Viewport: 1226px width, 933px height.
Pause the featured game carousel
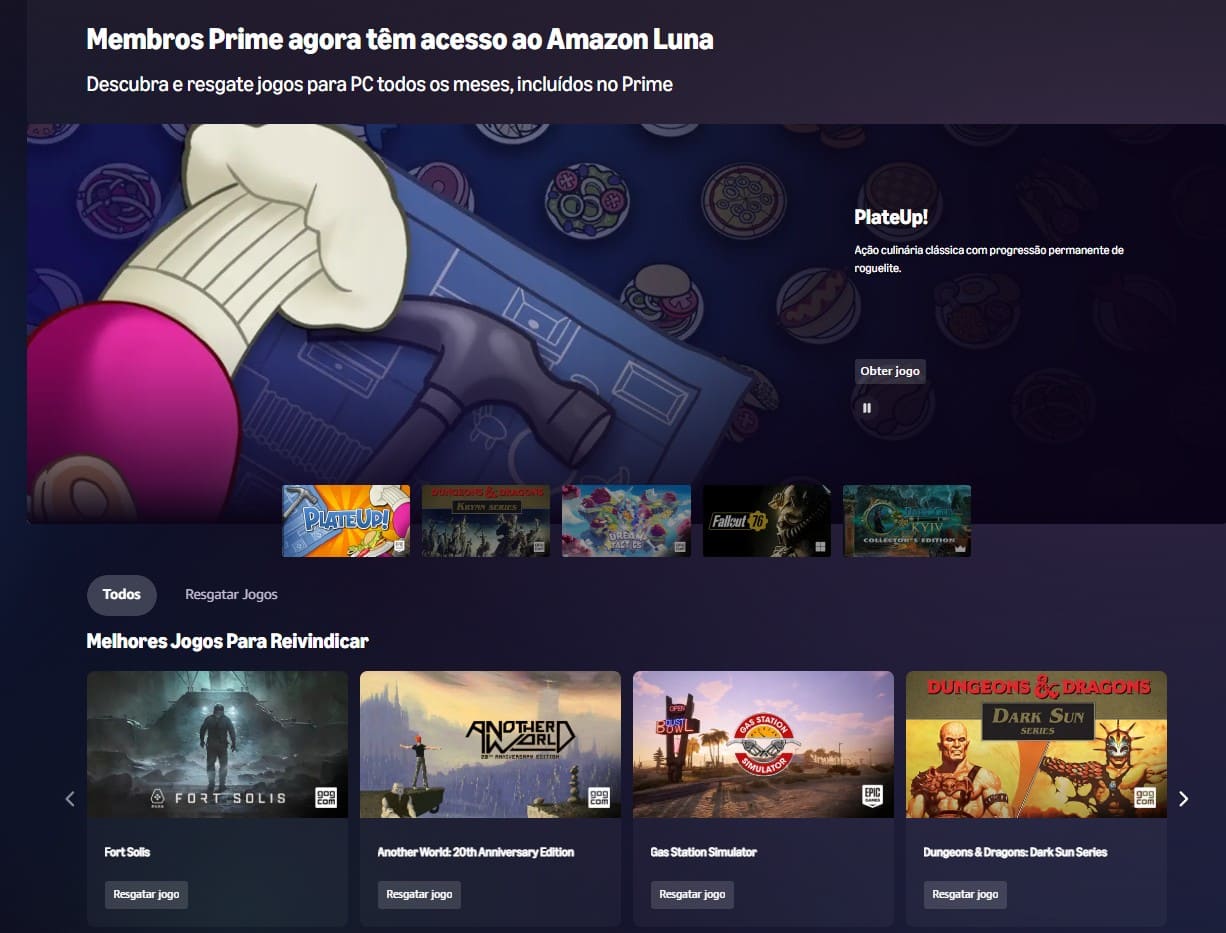tap(867, 407)
